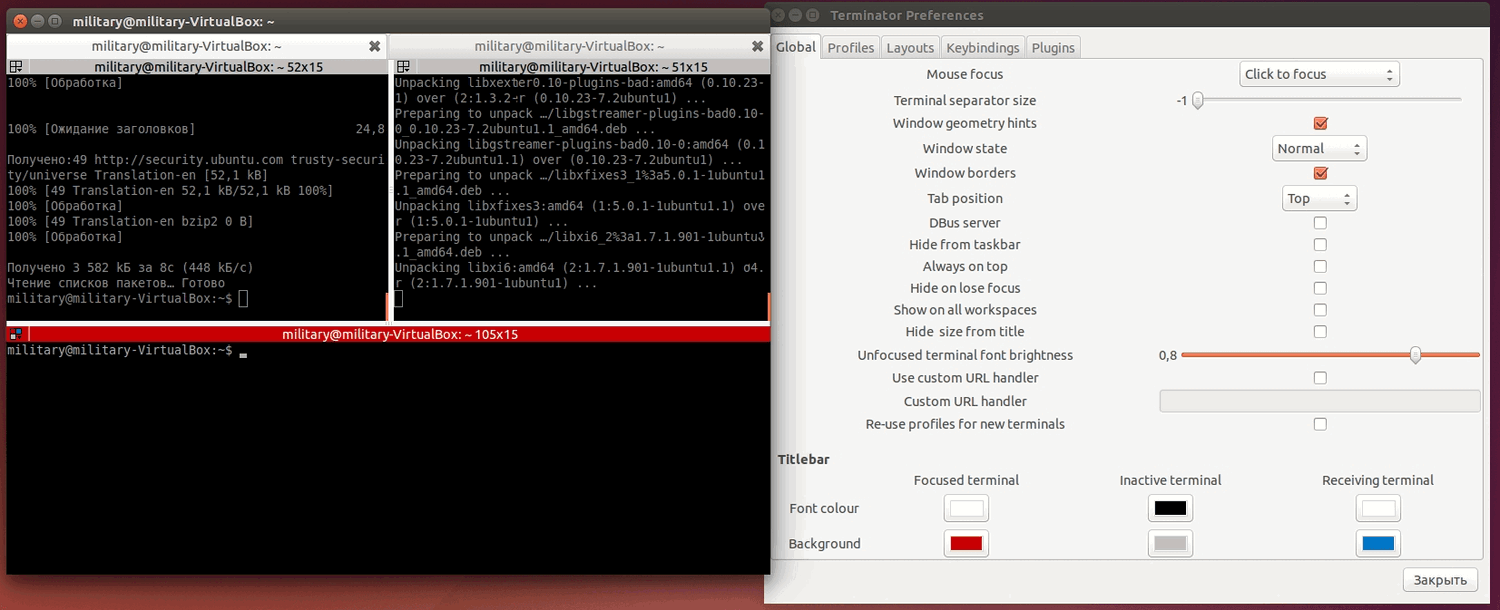
Task: Select the first military@military-VirtualBox tab in Terminator
Action: coord(186,46)
